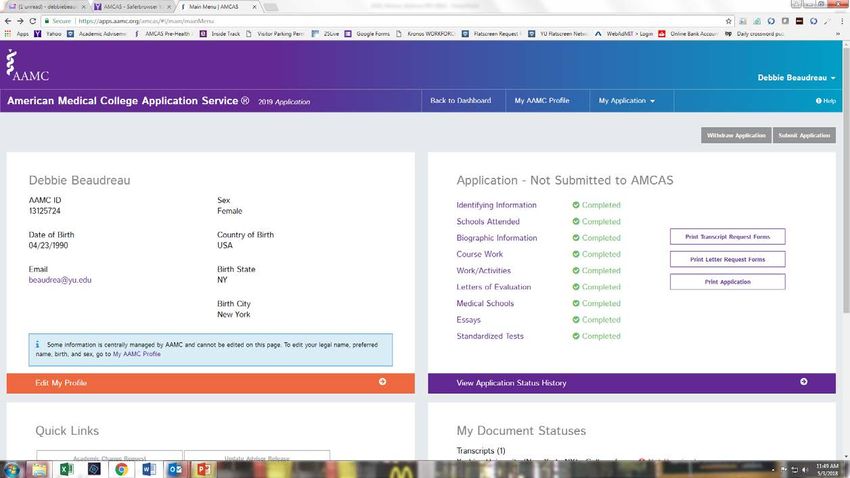Expand the My Application dropdown menu

point(627,101)
